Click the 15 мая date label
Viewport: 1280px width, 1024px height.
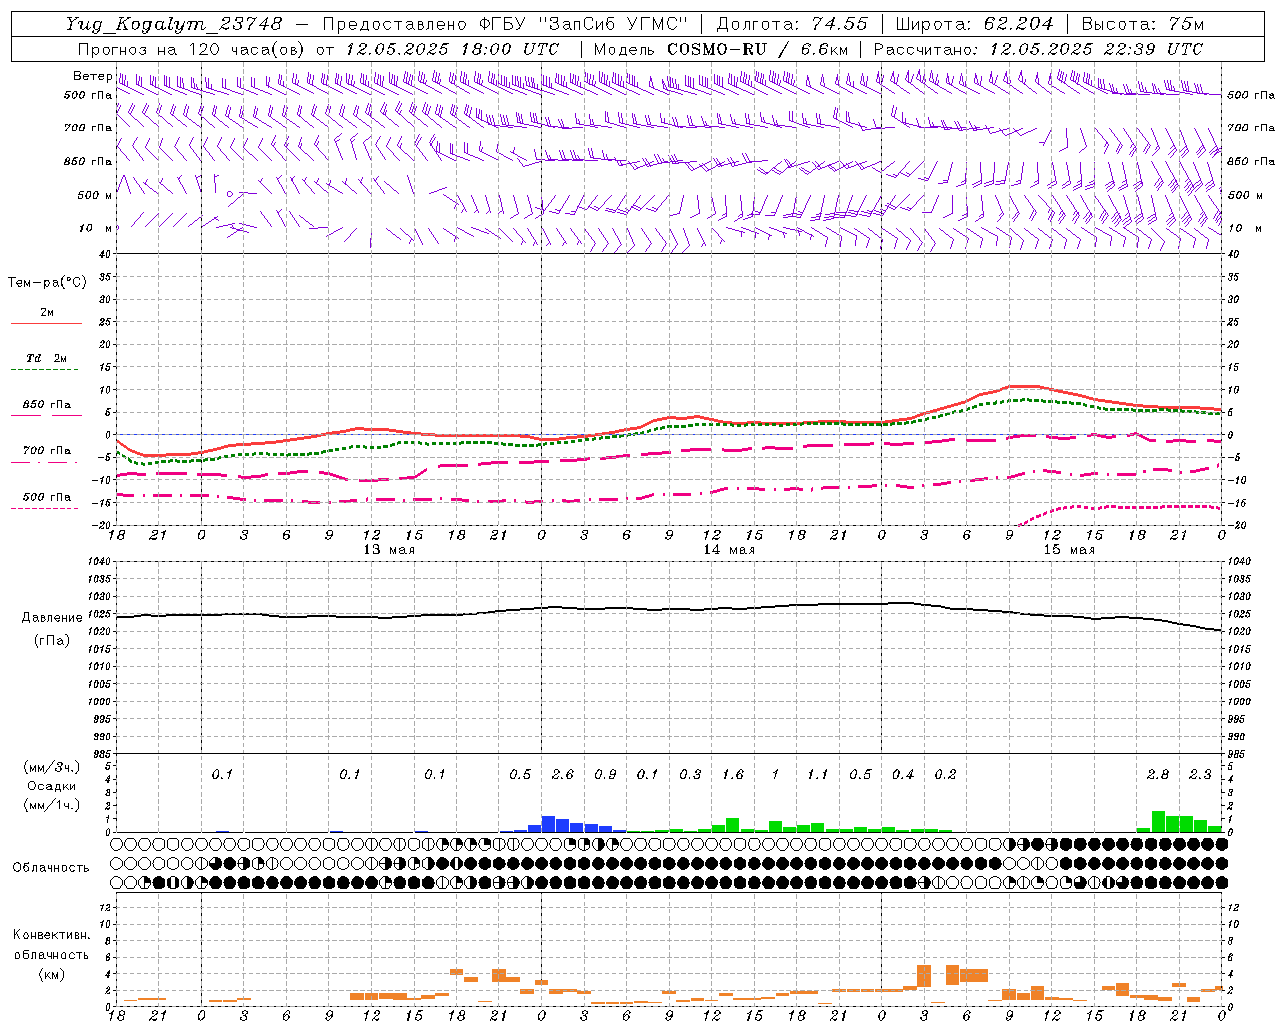[x=1069, y=550]
